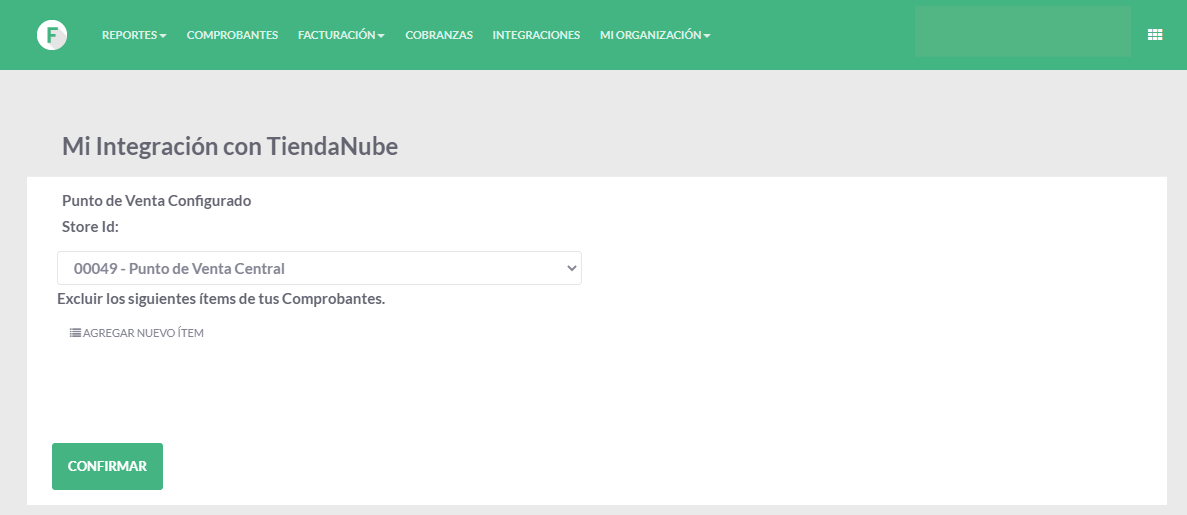Open the apps grid icon
Screen dimensions: 1187x515
click(1154, 35)
